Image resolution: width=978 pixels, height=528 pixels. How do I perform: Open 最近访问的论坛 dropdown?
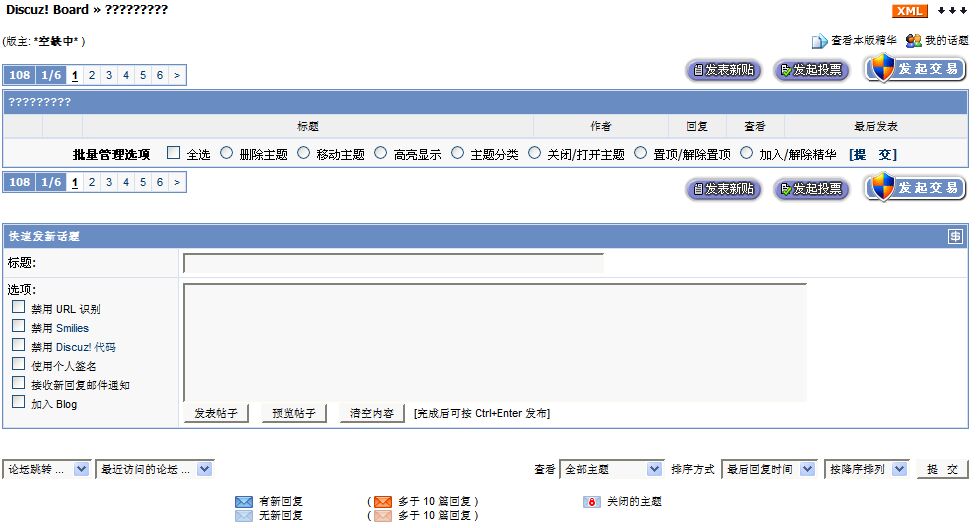pos(154,469)
